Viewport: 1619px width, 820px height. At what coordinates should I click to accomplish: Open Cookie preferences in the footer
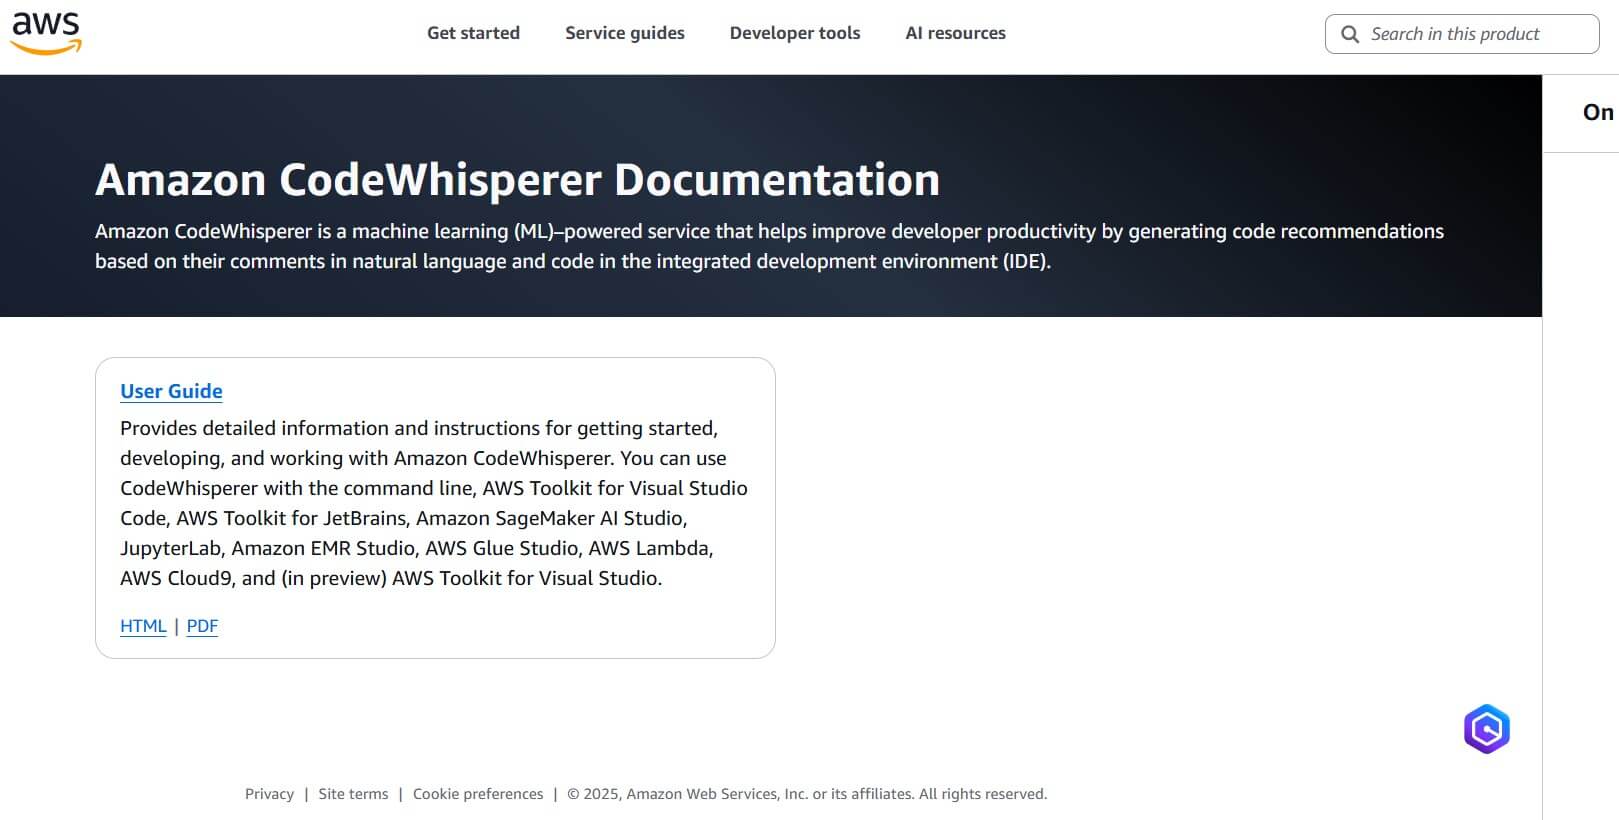pyautogui.click(x=478, y=794)
